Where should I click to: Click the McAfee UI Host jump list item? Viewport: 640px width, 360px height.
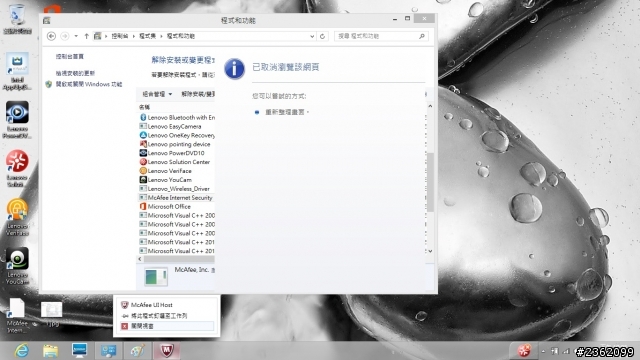(167, 305)
